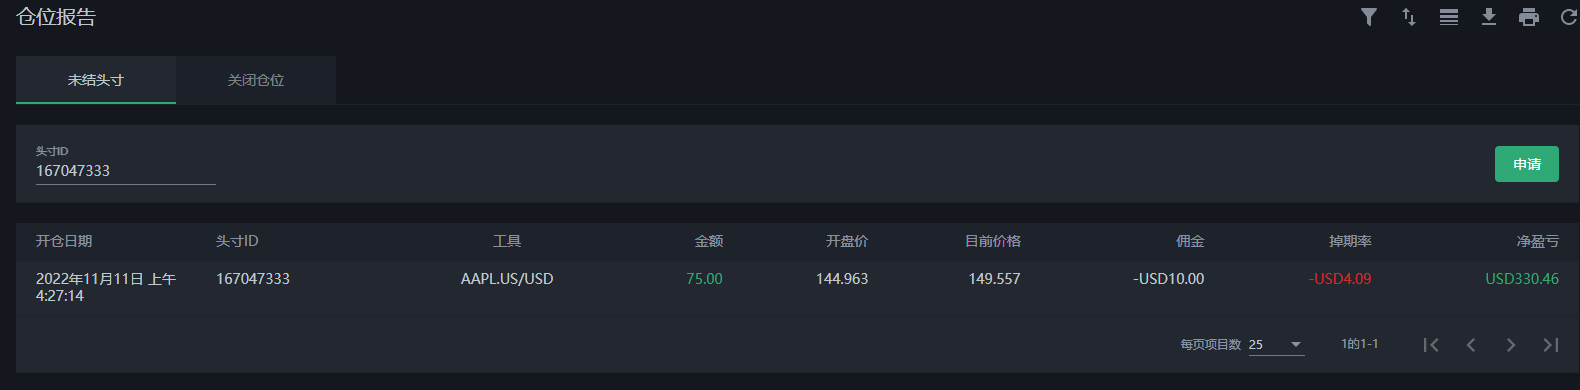Go to the first page

[x=1431, y=345]
